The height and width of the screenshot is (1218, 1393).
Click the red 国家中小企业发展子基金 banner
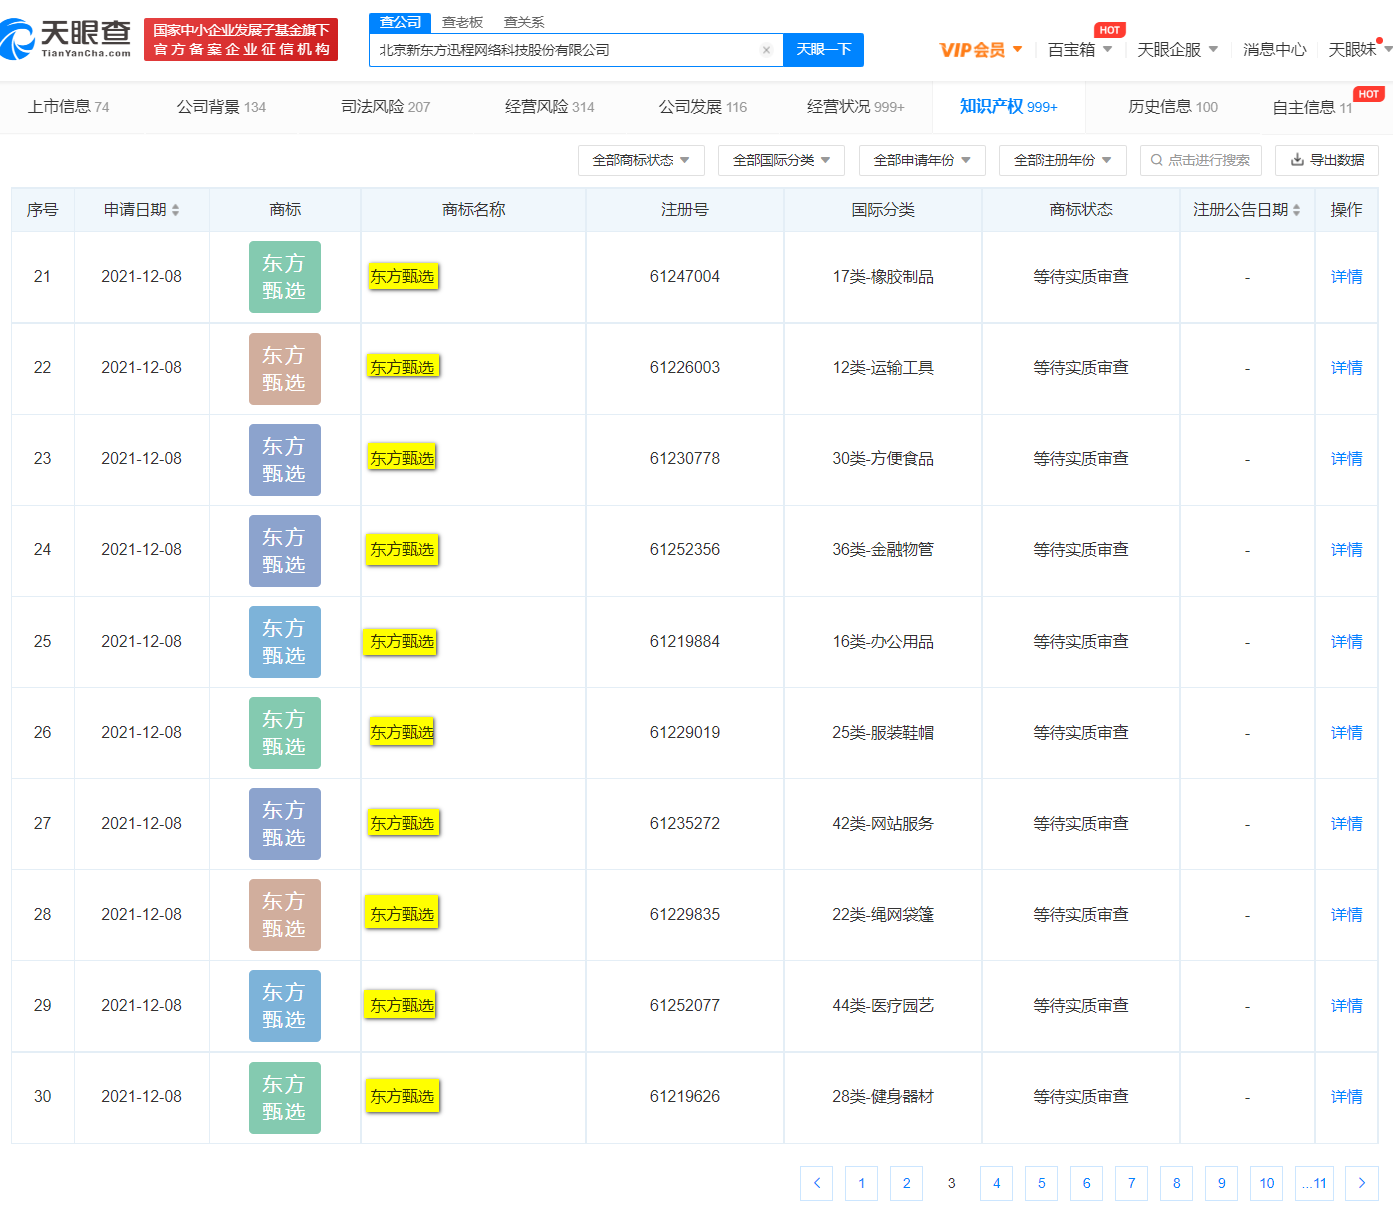click(x=241, y=39)
